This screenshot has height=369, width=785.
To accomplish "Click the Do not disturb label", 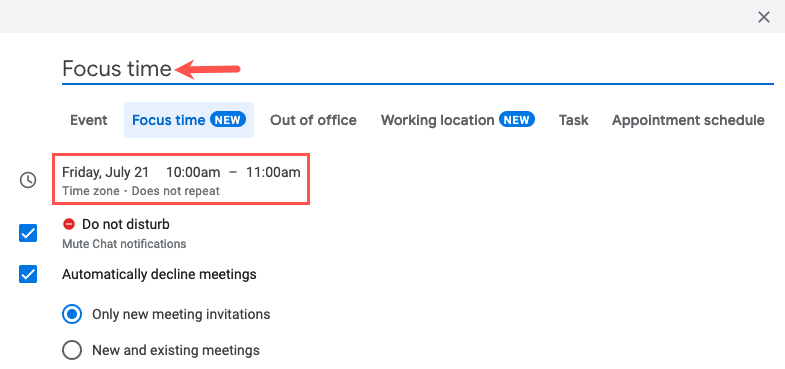I will 126,224.
